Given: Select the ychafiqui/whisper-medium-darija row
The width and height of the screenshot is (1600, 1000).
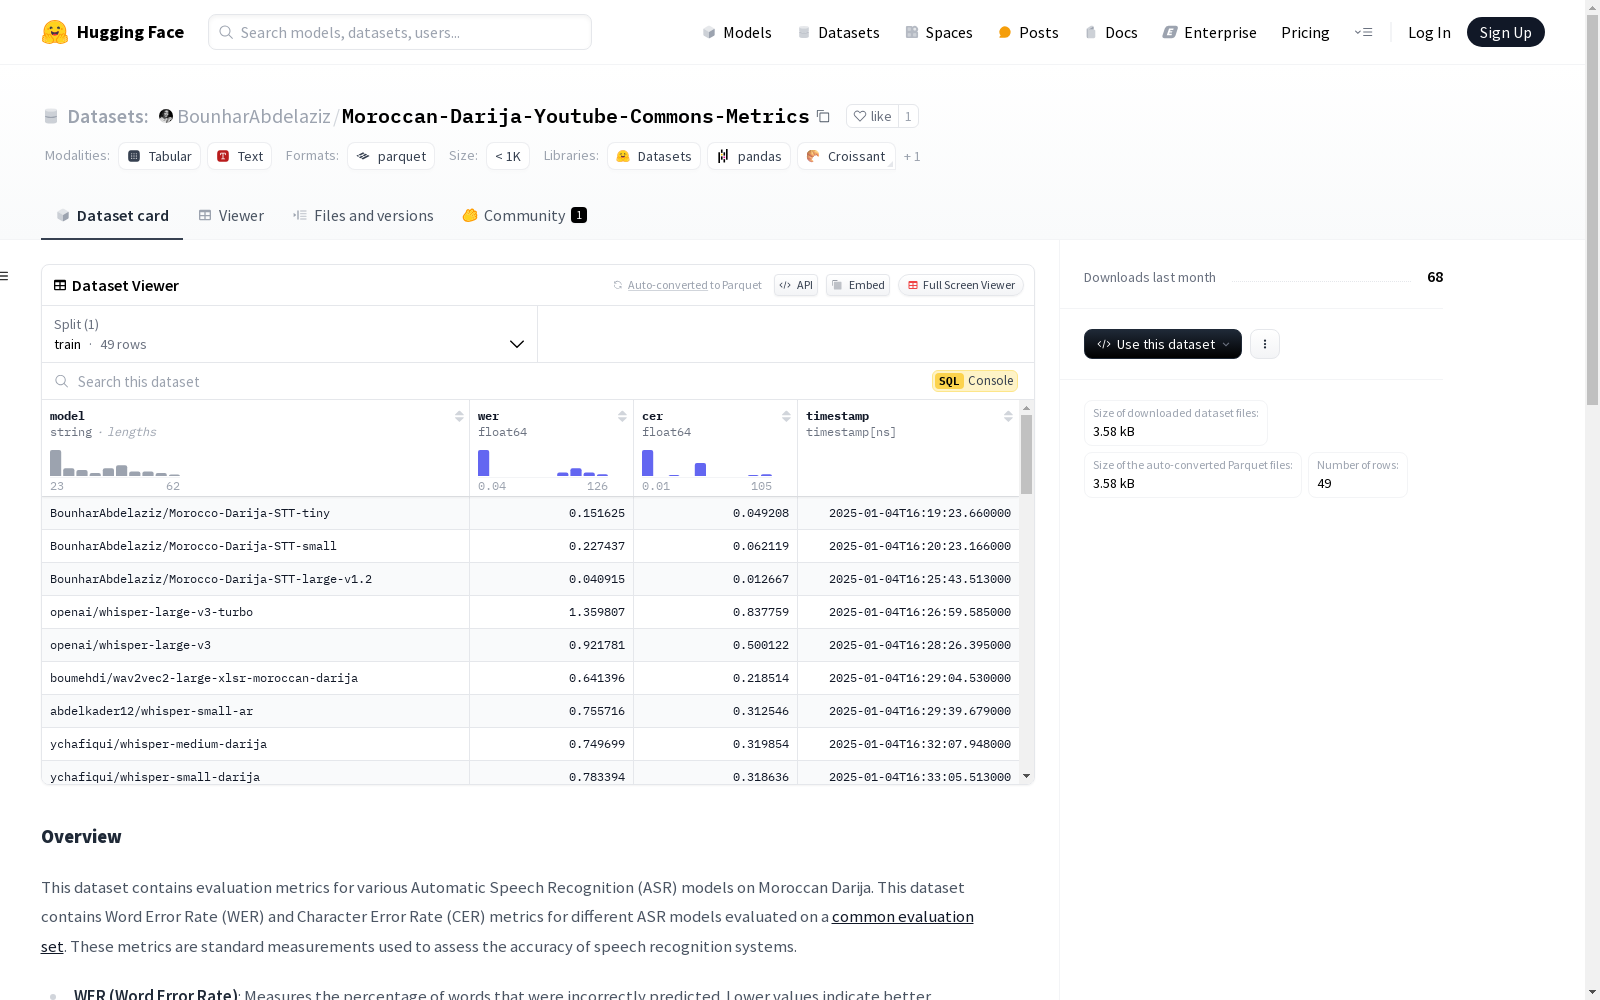Looking at the screenshot, I should (531, 744).
